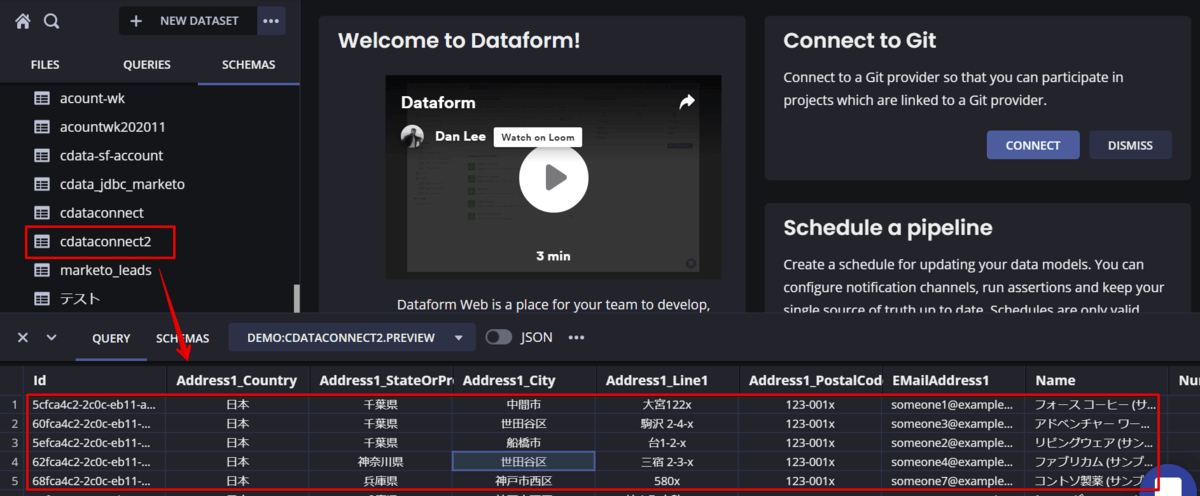Open the more options dots beside JSON
Image resolution: width=1200 pixels, height=496 pixels.
576,337
